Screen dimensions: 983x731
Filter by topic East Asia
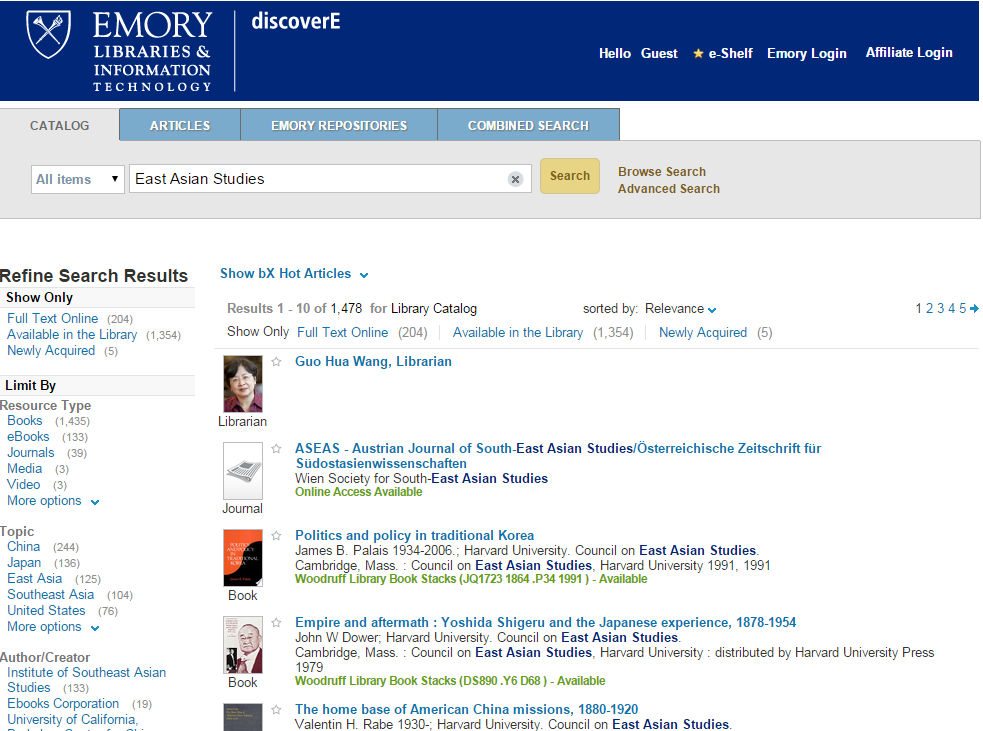coord(34,579)
